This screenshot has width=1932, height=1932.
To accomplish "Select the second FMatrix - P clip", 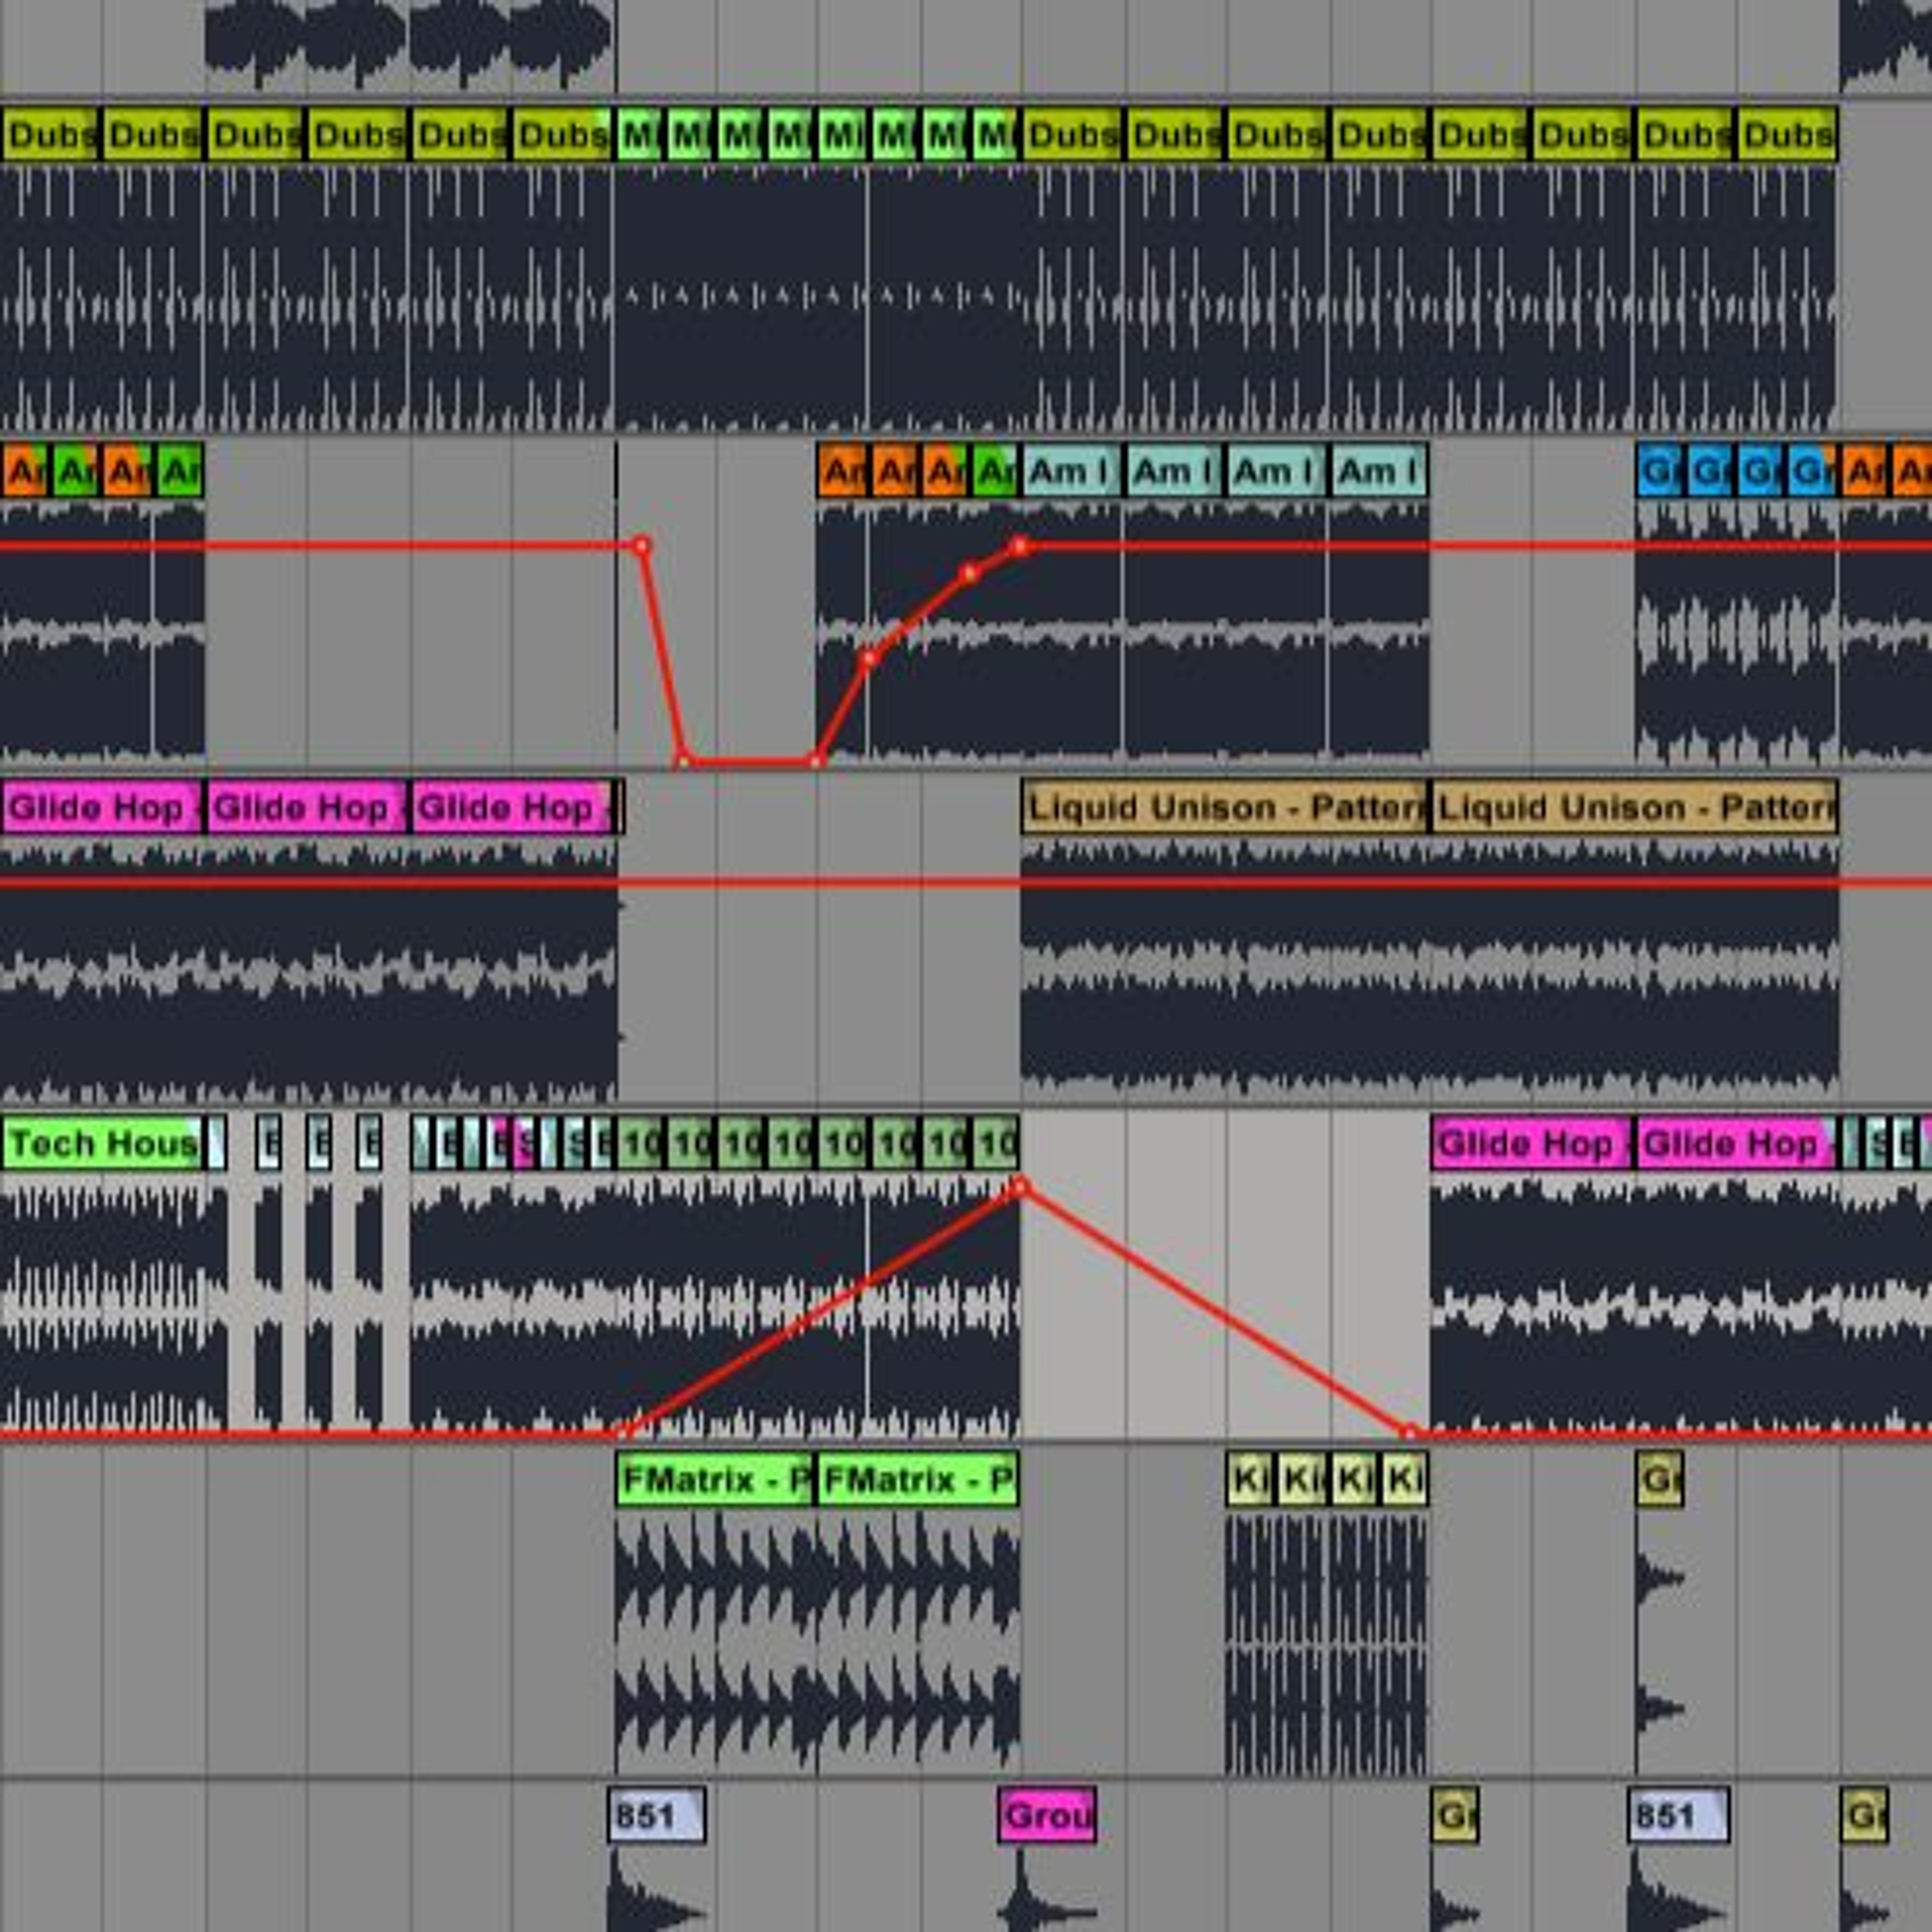I will pyautogui.click(x=918, y=1480).
